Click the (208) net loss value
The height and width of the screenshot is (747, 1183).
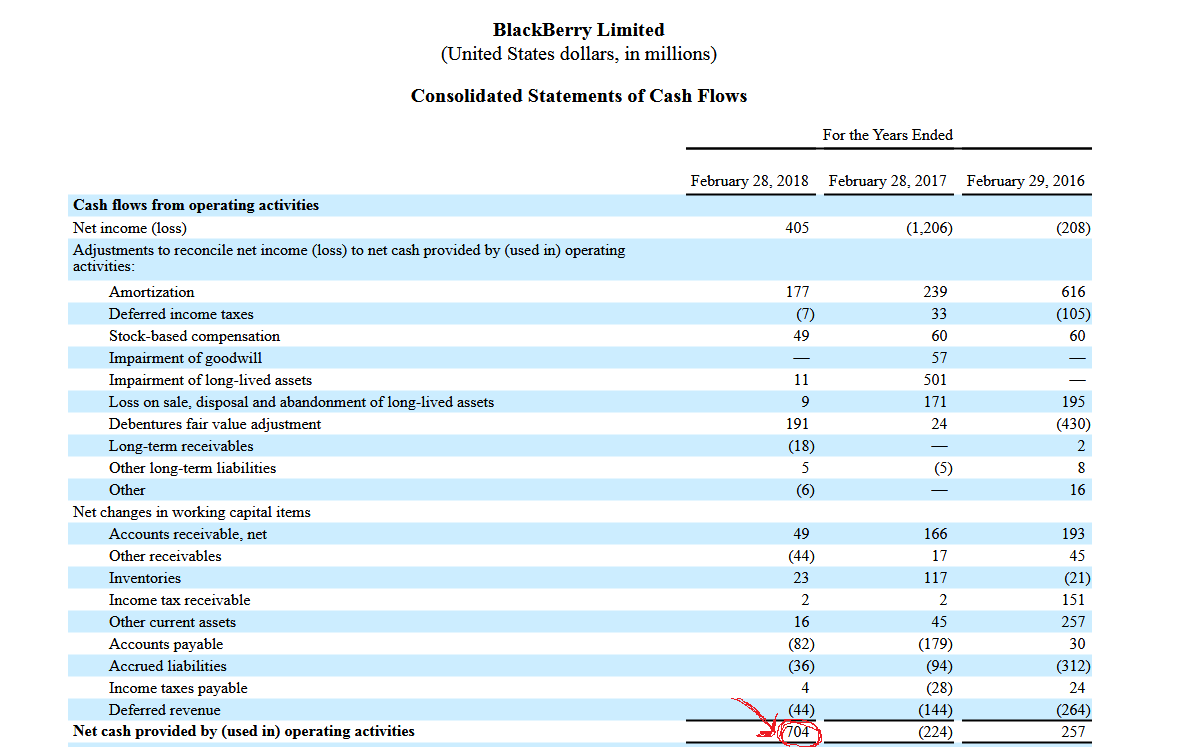(1073, 228)
